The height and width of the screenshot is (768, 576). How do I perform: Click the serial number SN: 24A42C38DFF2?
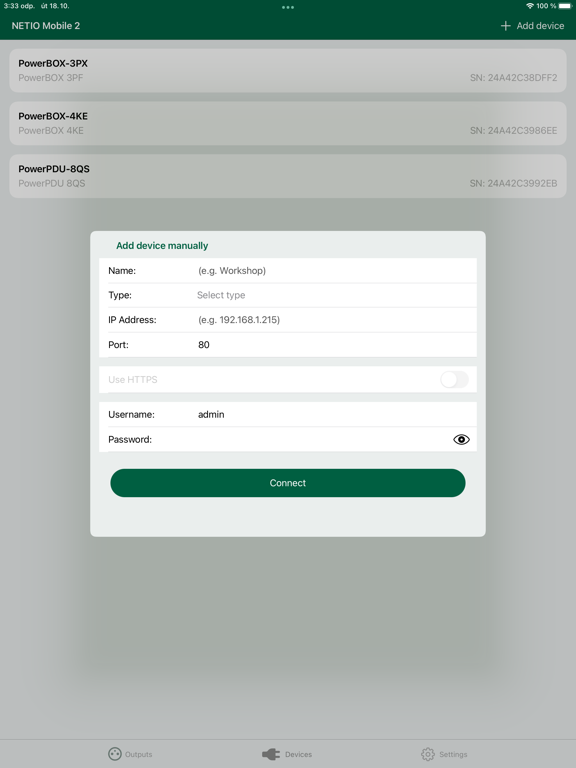[513, 77]
